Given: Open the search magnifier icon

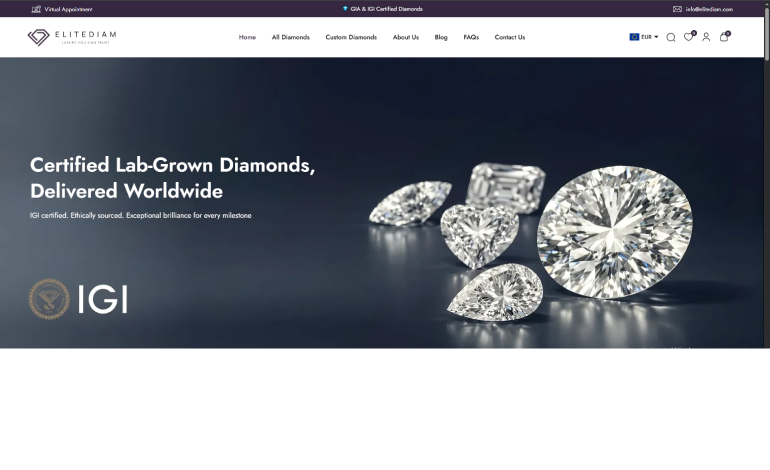Looking at the screenshot, I should pyautogui.click(x=670, y=37).
